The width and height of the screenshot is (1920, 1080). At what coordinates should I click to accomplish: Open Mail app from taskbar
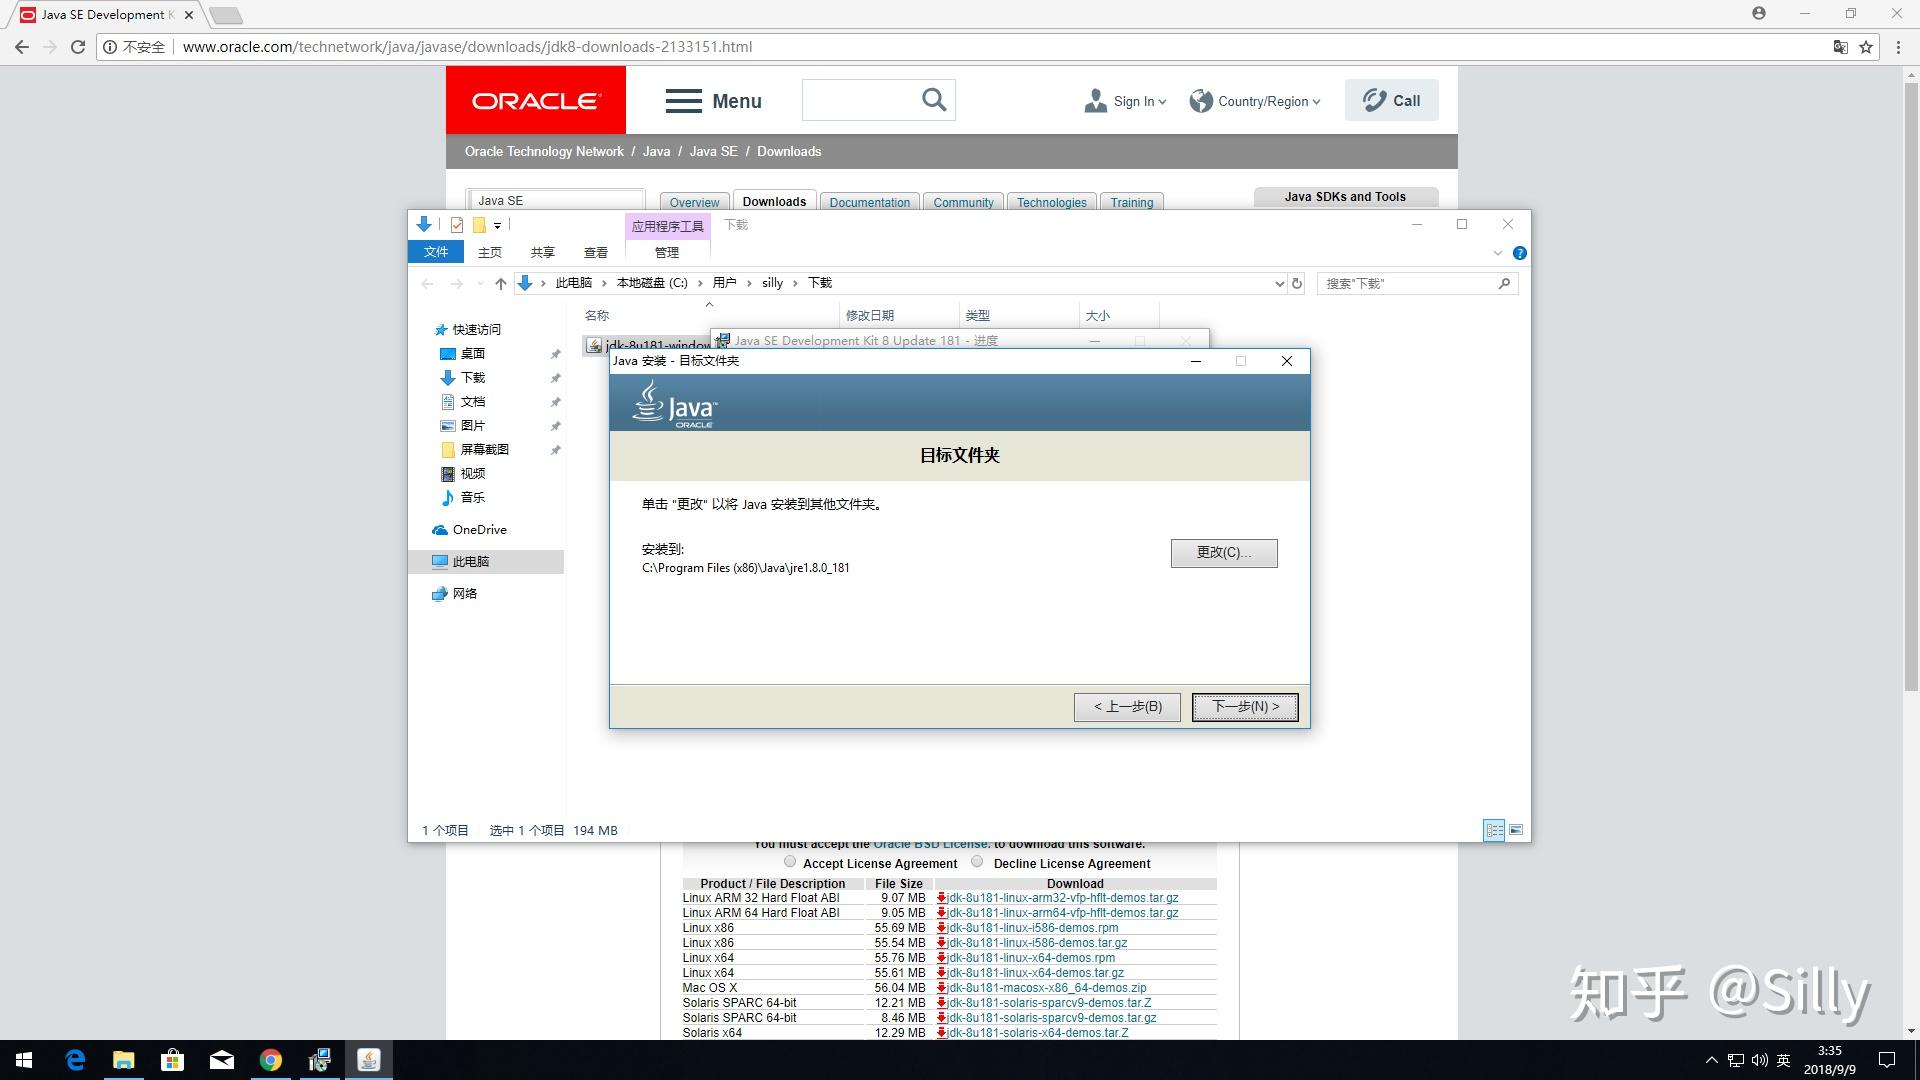(222, 1060)
